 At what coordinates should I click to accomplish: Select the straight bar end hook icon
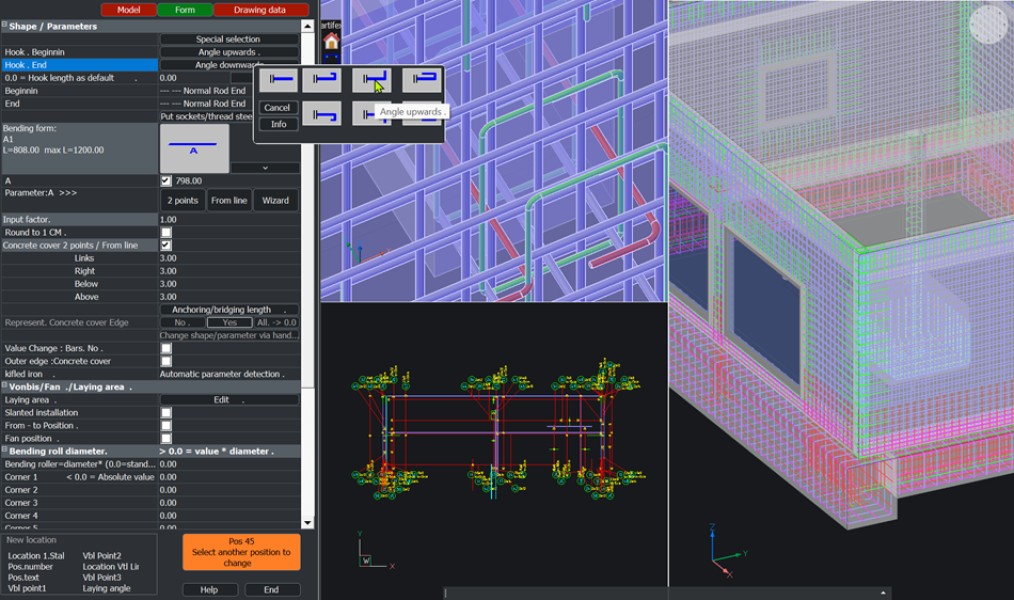click(x=279, y=80)
